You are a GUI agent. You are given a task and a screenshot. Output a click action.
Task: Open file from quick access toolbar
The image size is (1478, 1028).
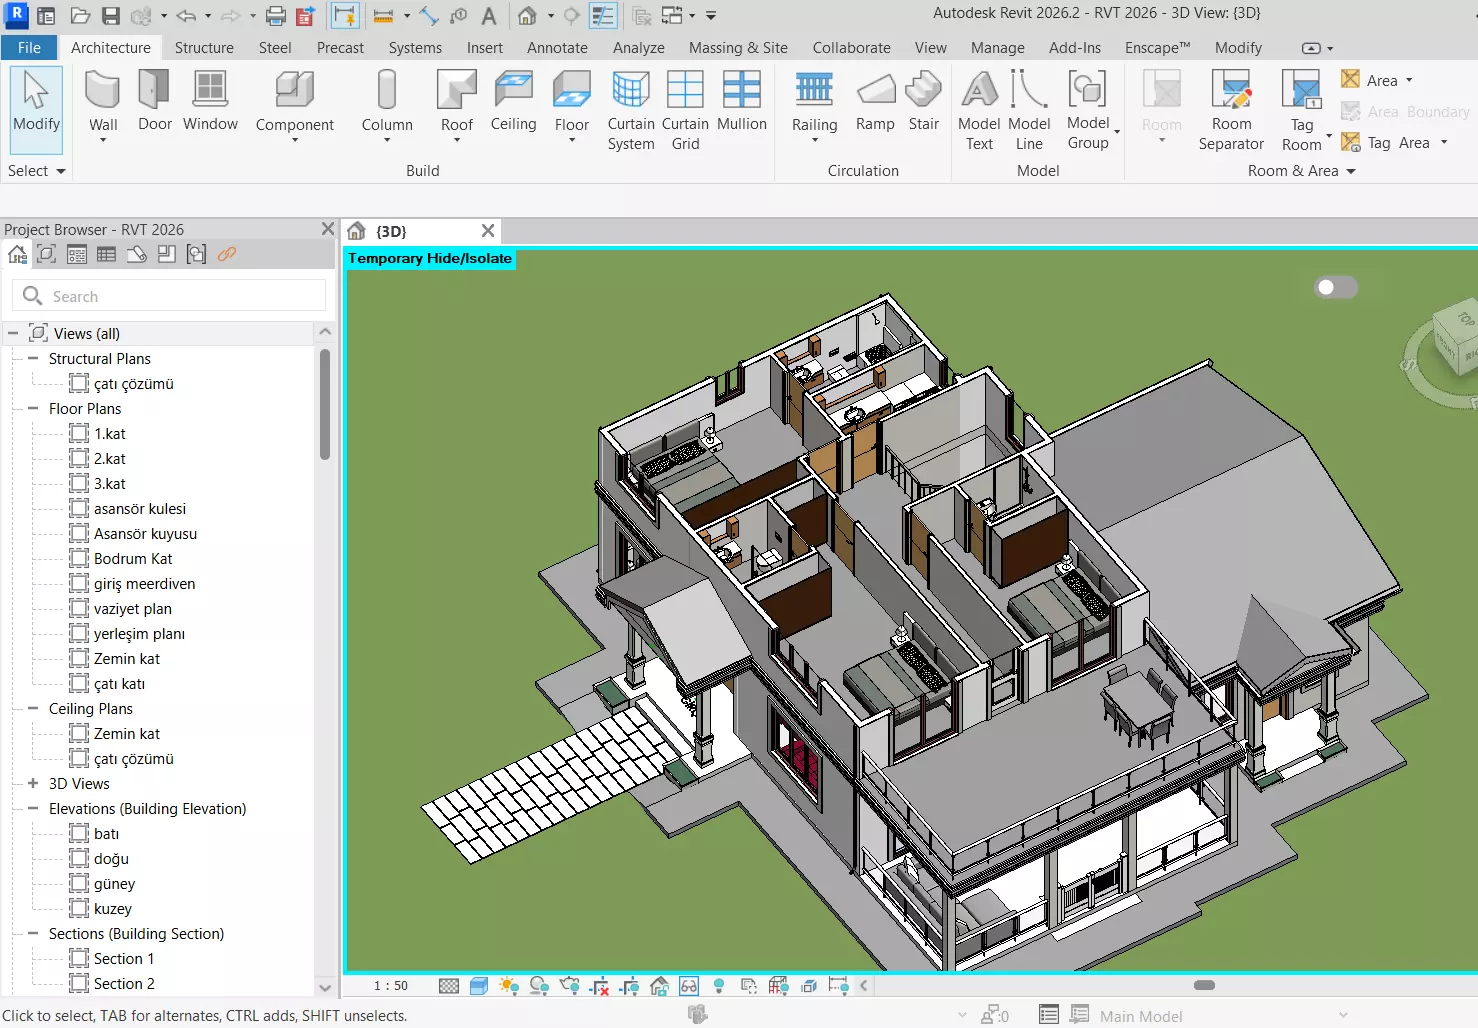click(80, 16)
